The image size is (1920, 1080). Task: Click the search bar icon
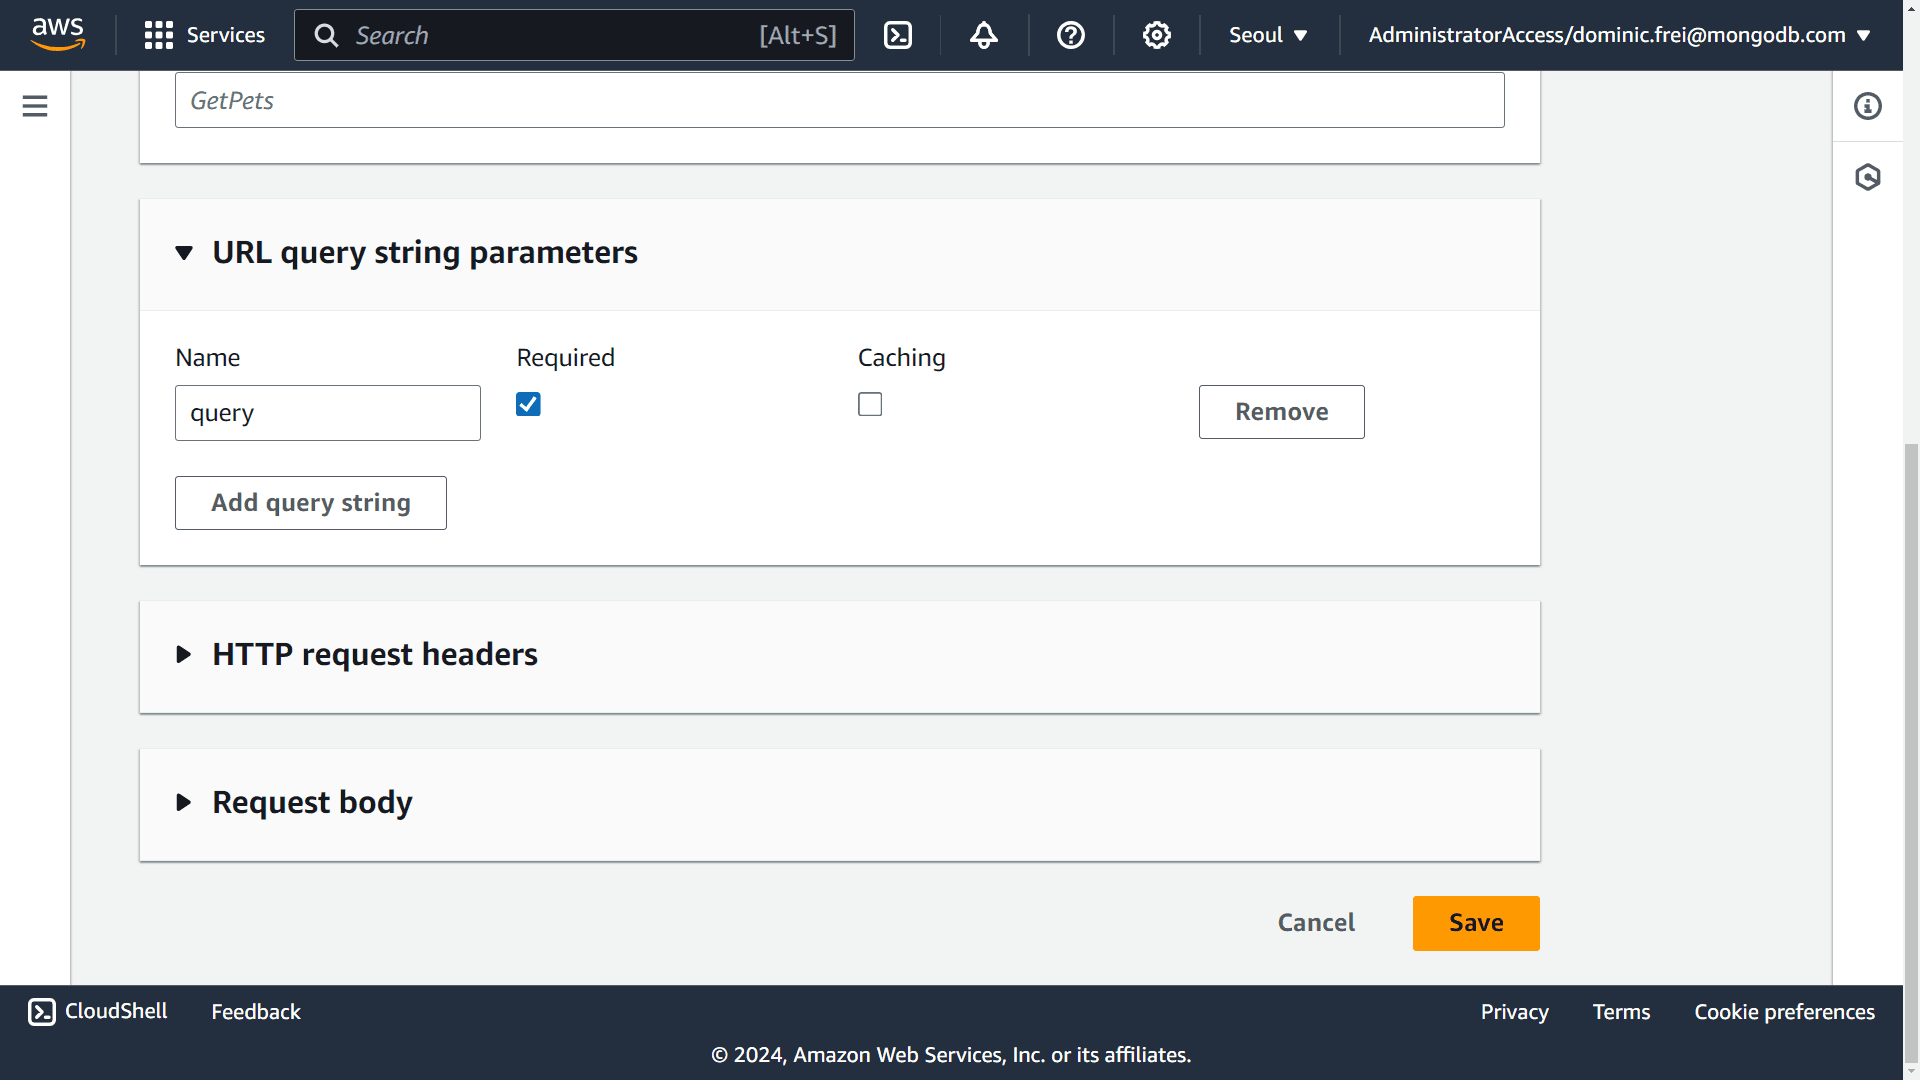(x=326, y=36)
